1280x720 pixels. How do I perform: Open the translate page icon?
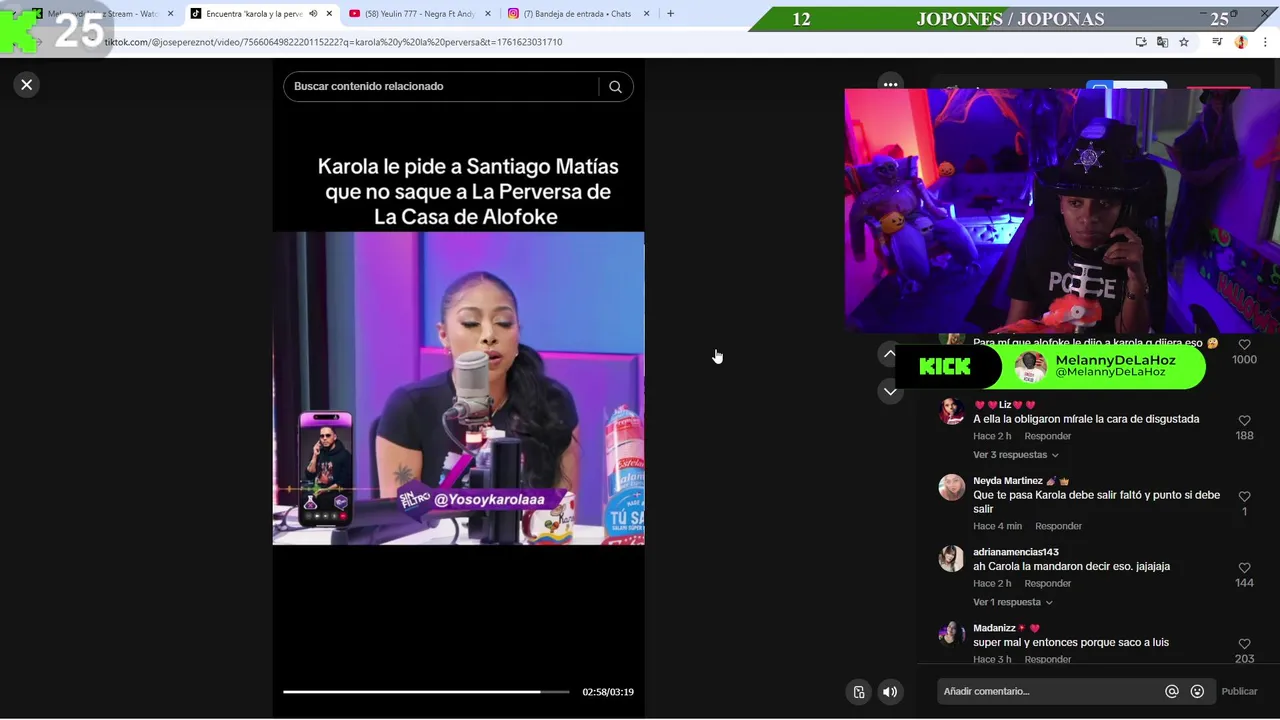coord(1162,42)
